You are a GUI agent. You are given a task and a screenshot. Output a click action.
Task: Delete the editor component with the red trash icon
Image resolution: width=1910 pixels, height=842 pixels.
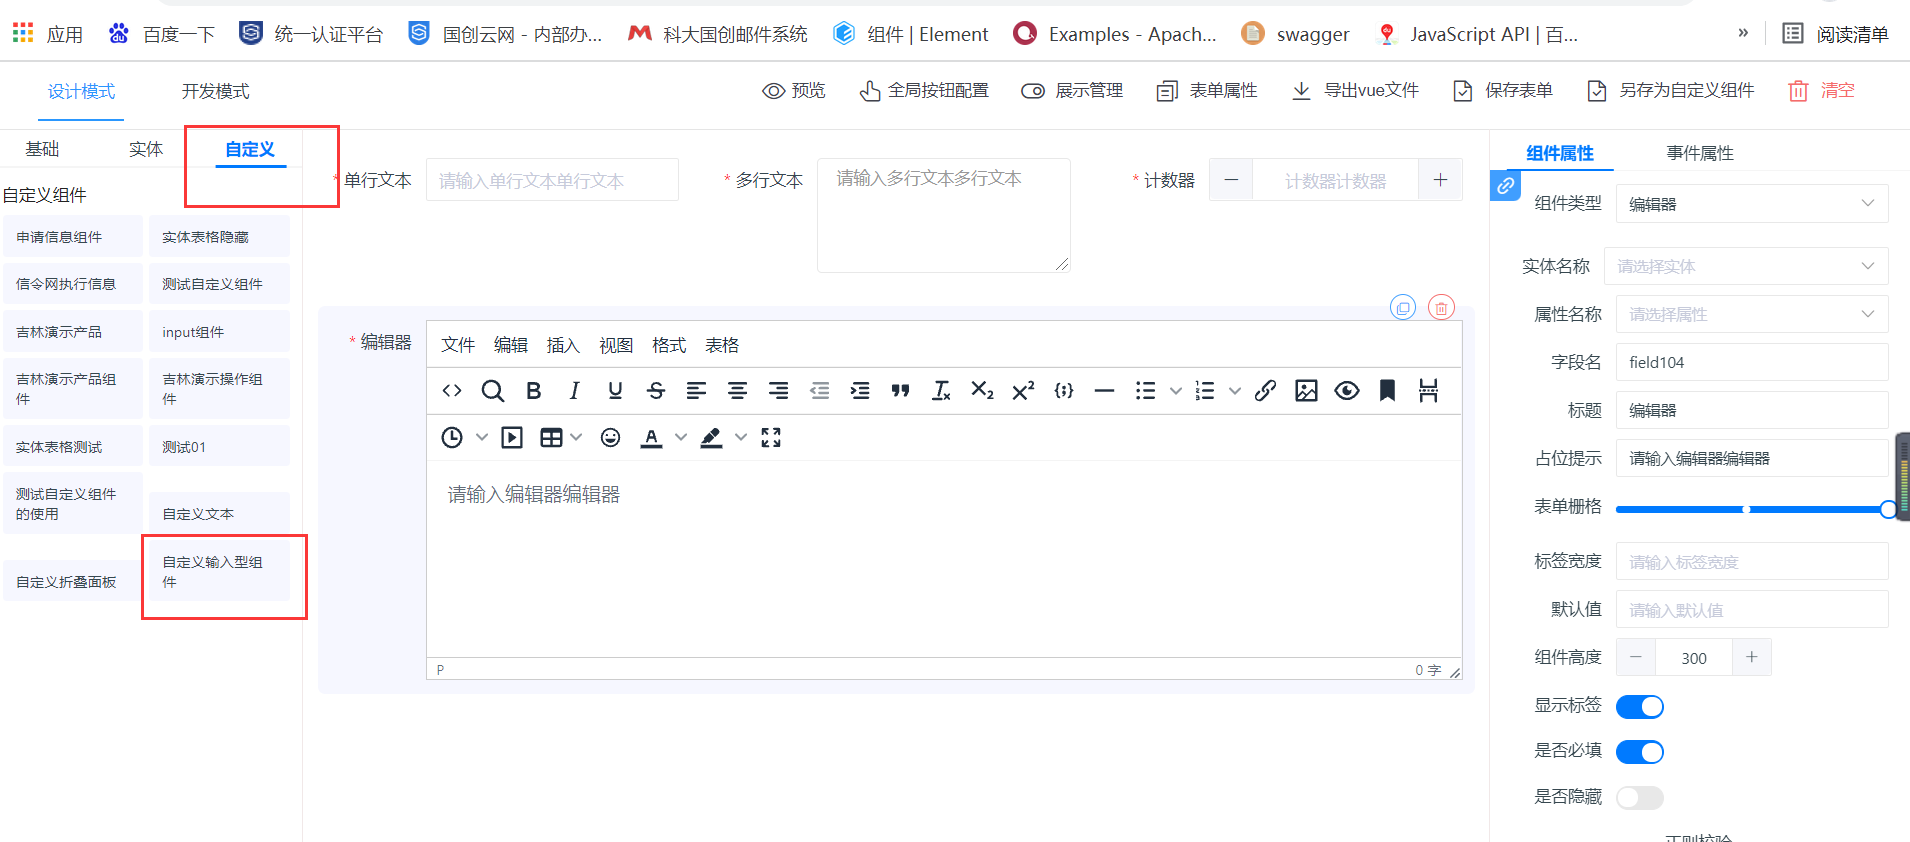(x=1441, y=308)
